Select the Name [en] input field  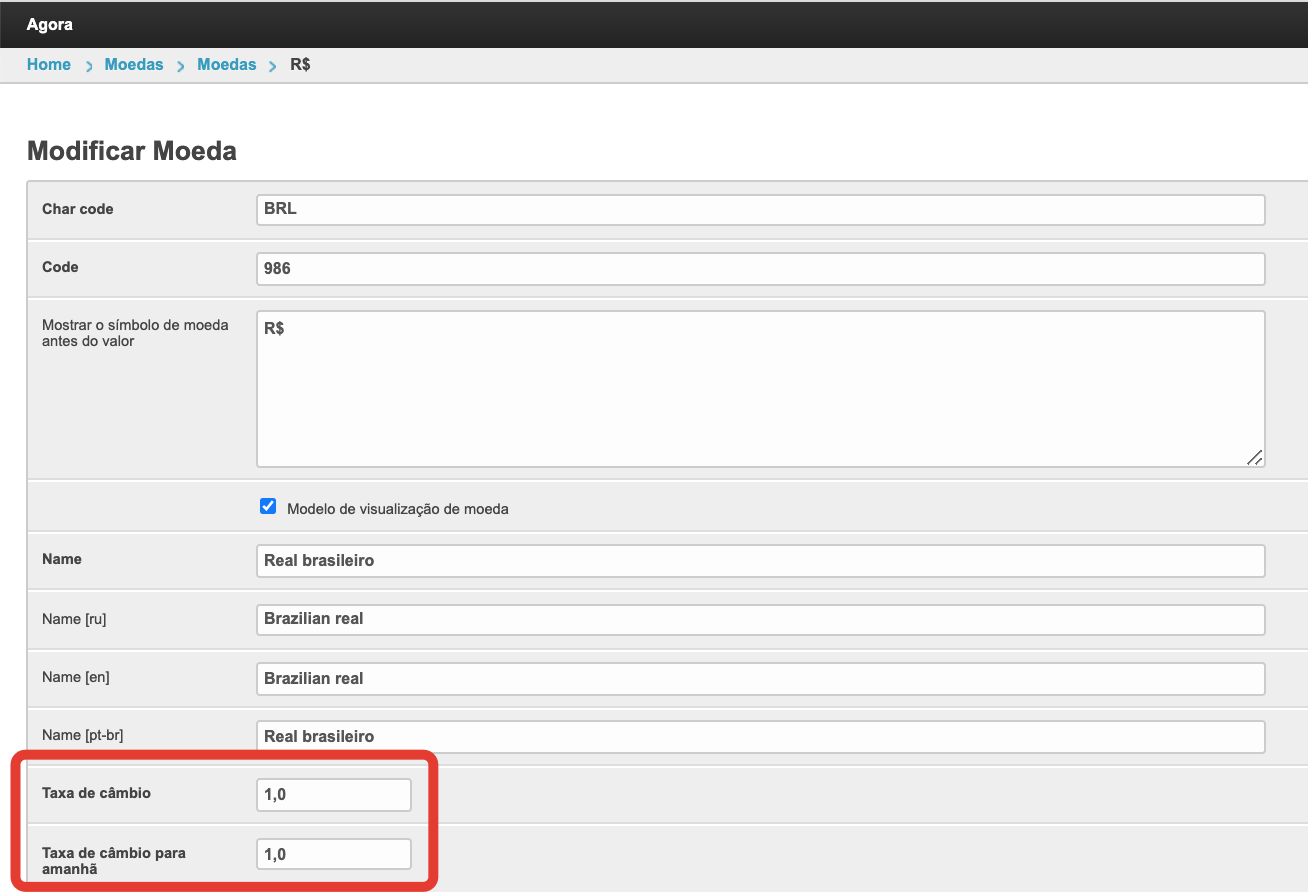coord(760,678)
